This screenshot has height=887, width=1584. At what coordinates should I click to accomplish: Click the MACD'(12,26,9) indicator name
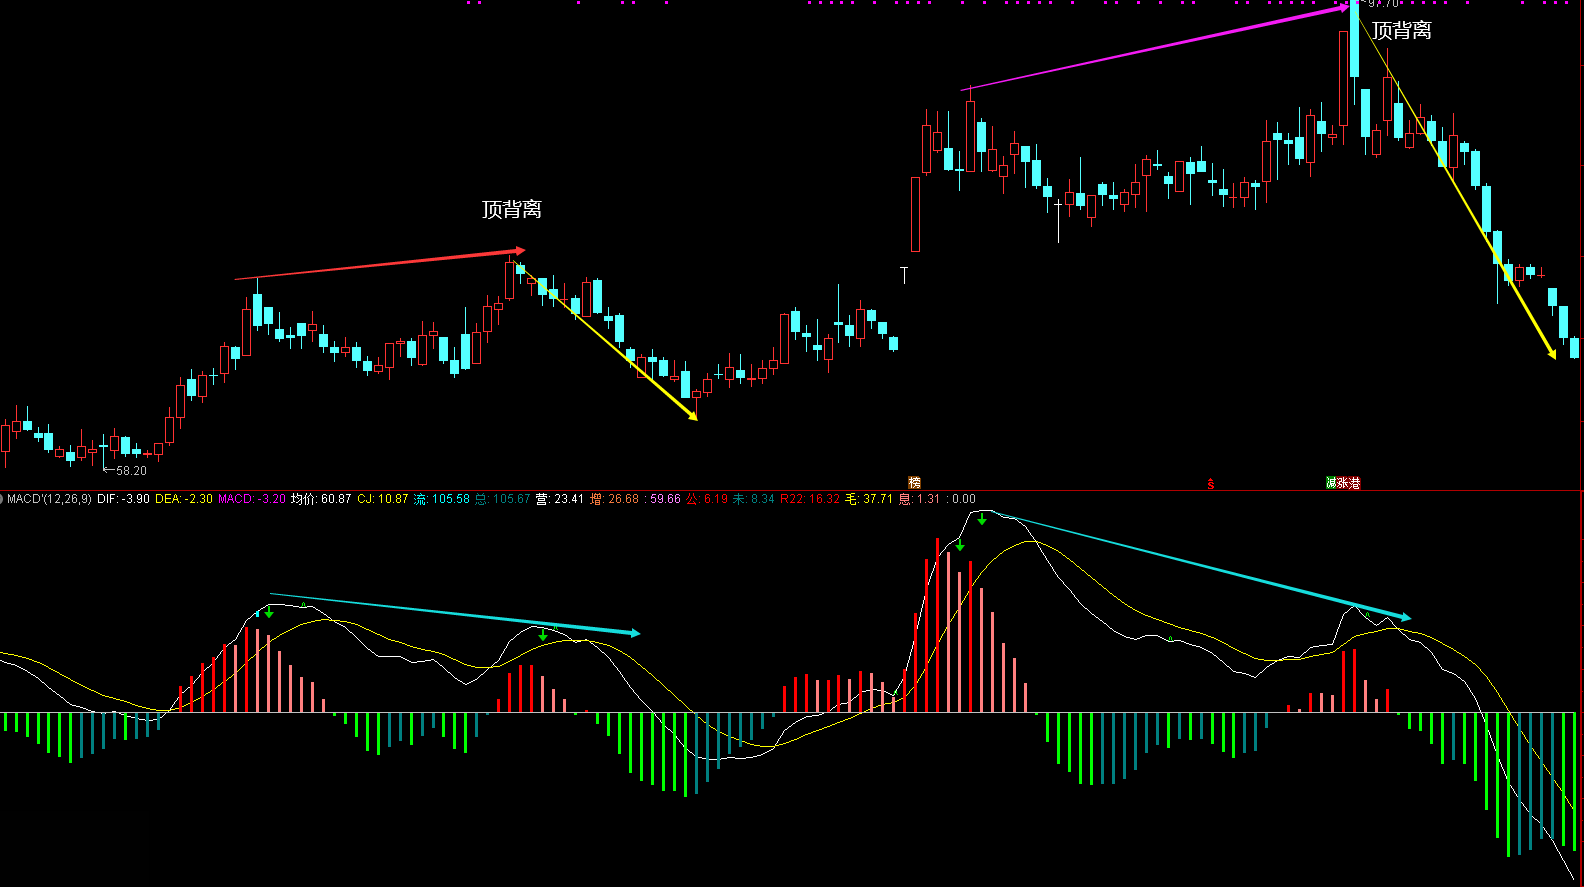pyautogui.click(x=49, y=499)
